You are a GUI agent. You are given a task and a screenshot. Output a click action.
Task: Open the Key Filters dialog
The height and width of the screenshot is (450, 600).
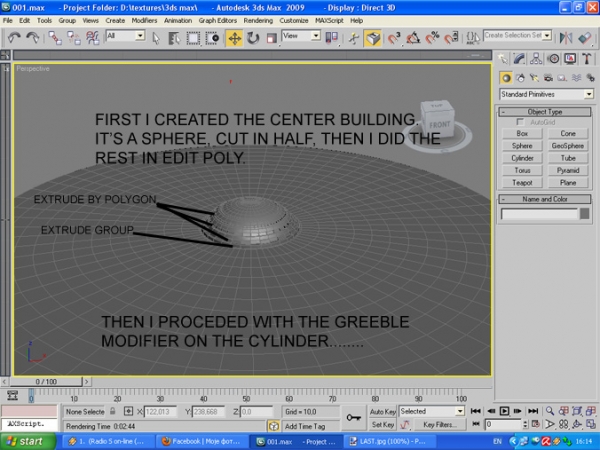coord(440,425)
